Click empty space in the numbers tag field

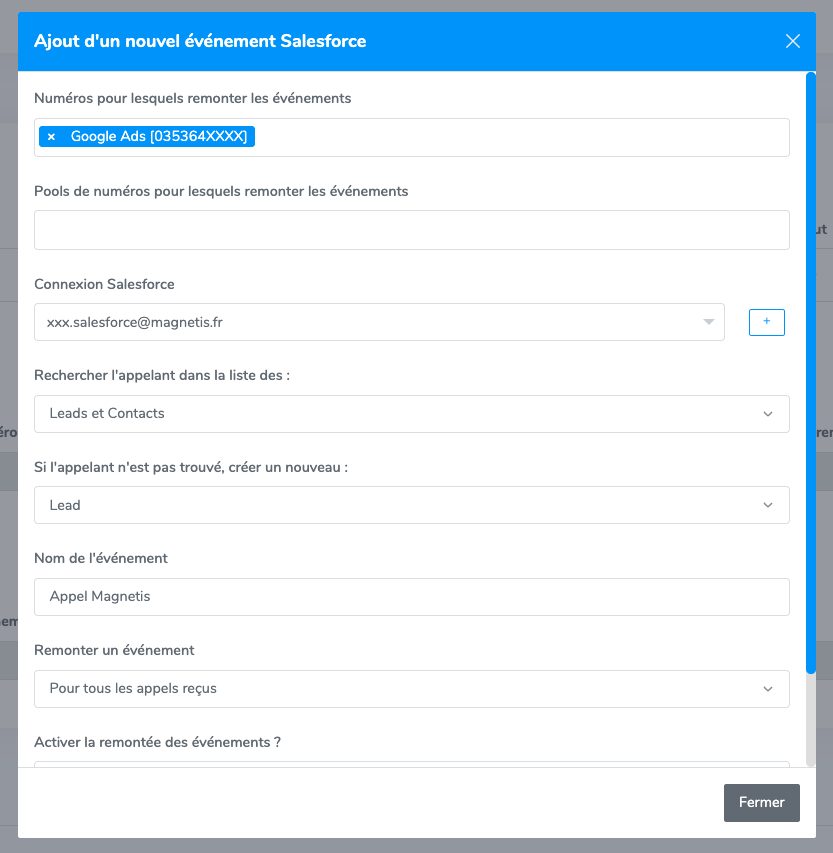(520, 138)
